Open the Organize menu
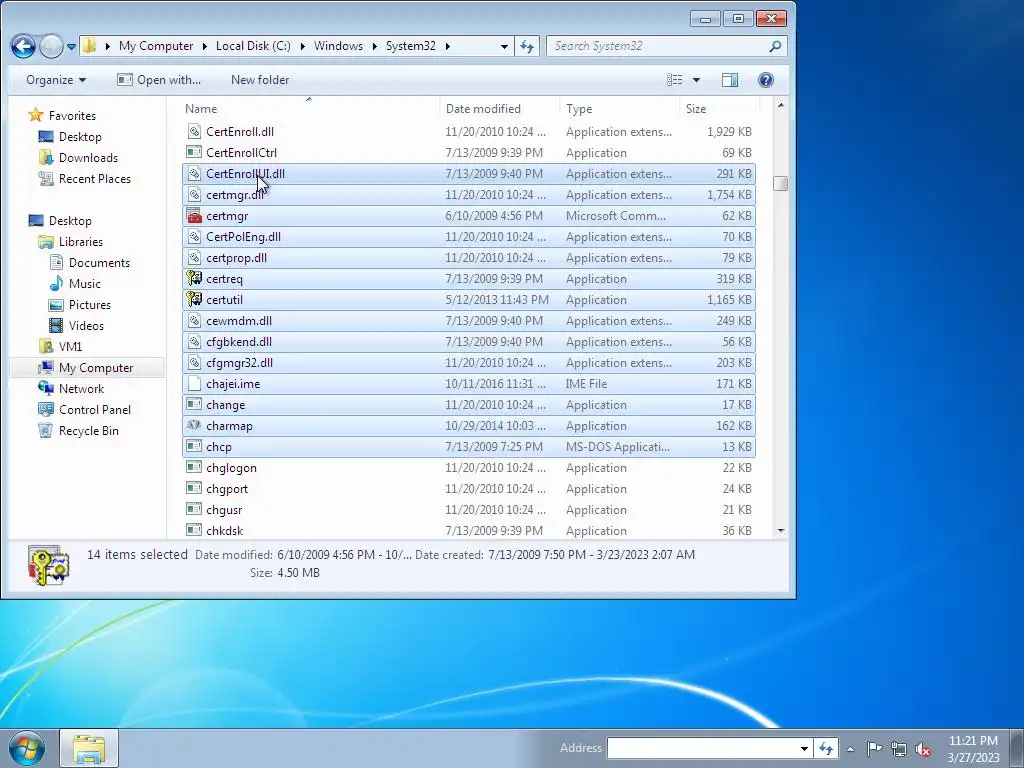Image resolution: width=1024 pixels, height=768 pixels. [x=56, y=80]
